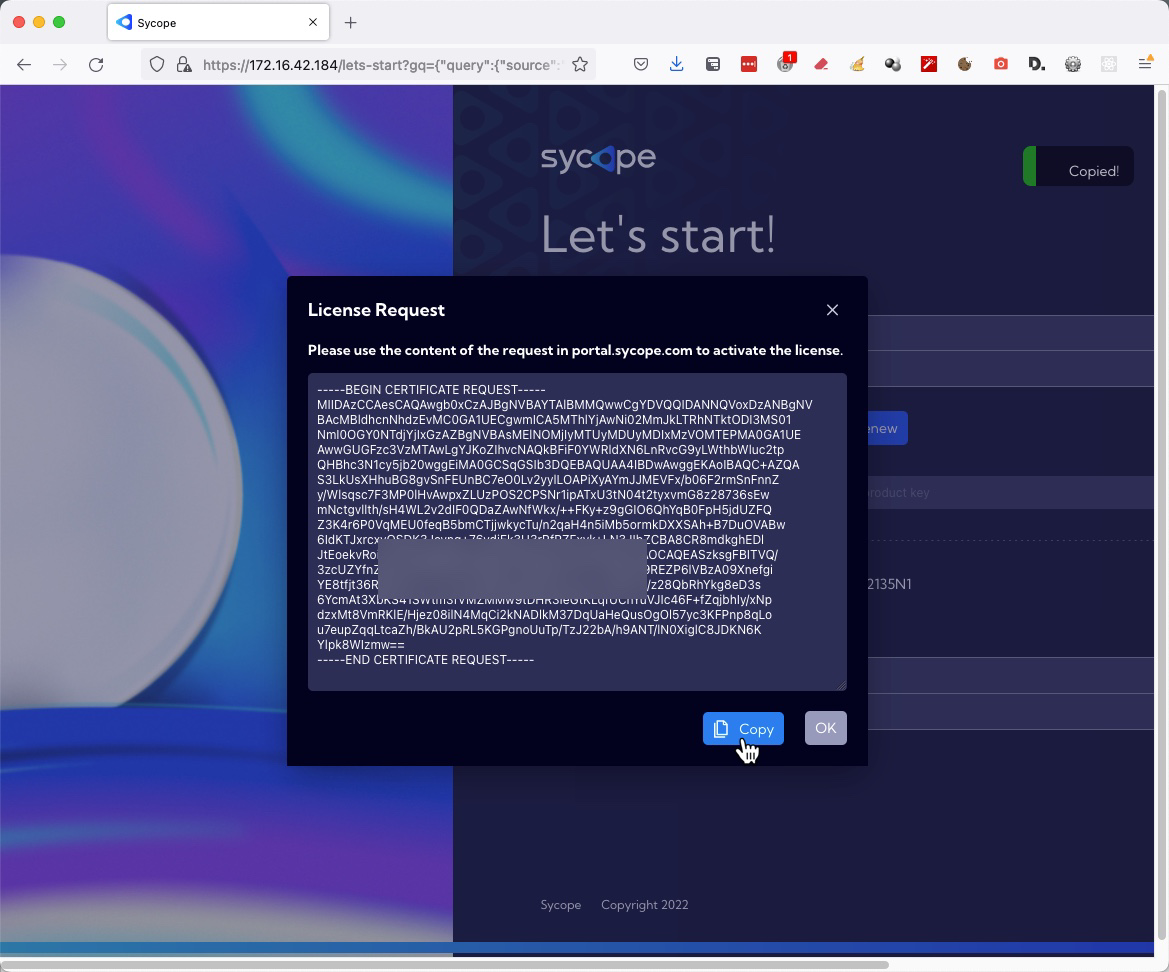Close the Sycope tab
This screenshot has height=972, width=1169.
point(313,22)
